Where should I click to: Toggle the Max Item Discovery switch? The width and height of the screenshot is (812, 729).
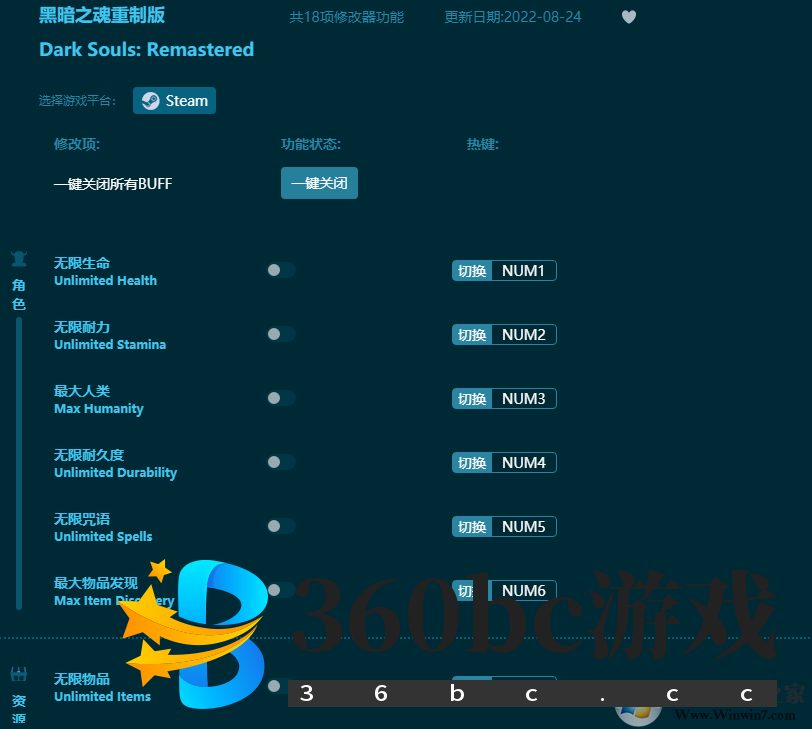(x=281, y=590)
